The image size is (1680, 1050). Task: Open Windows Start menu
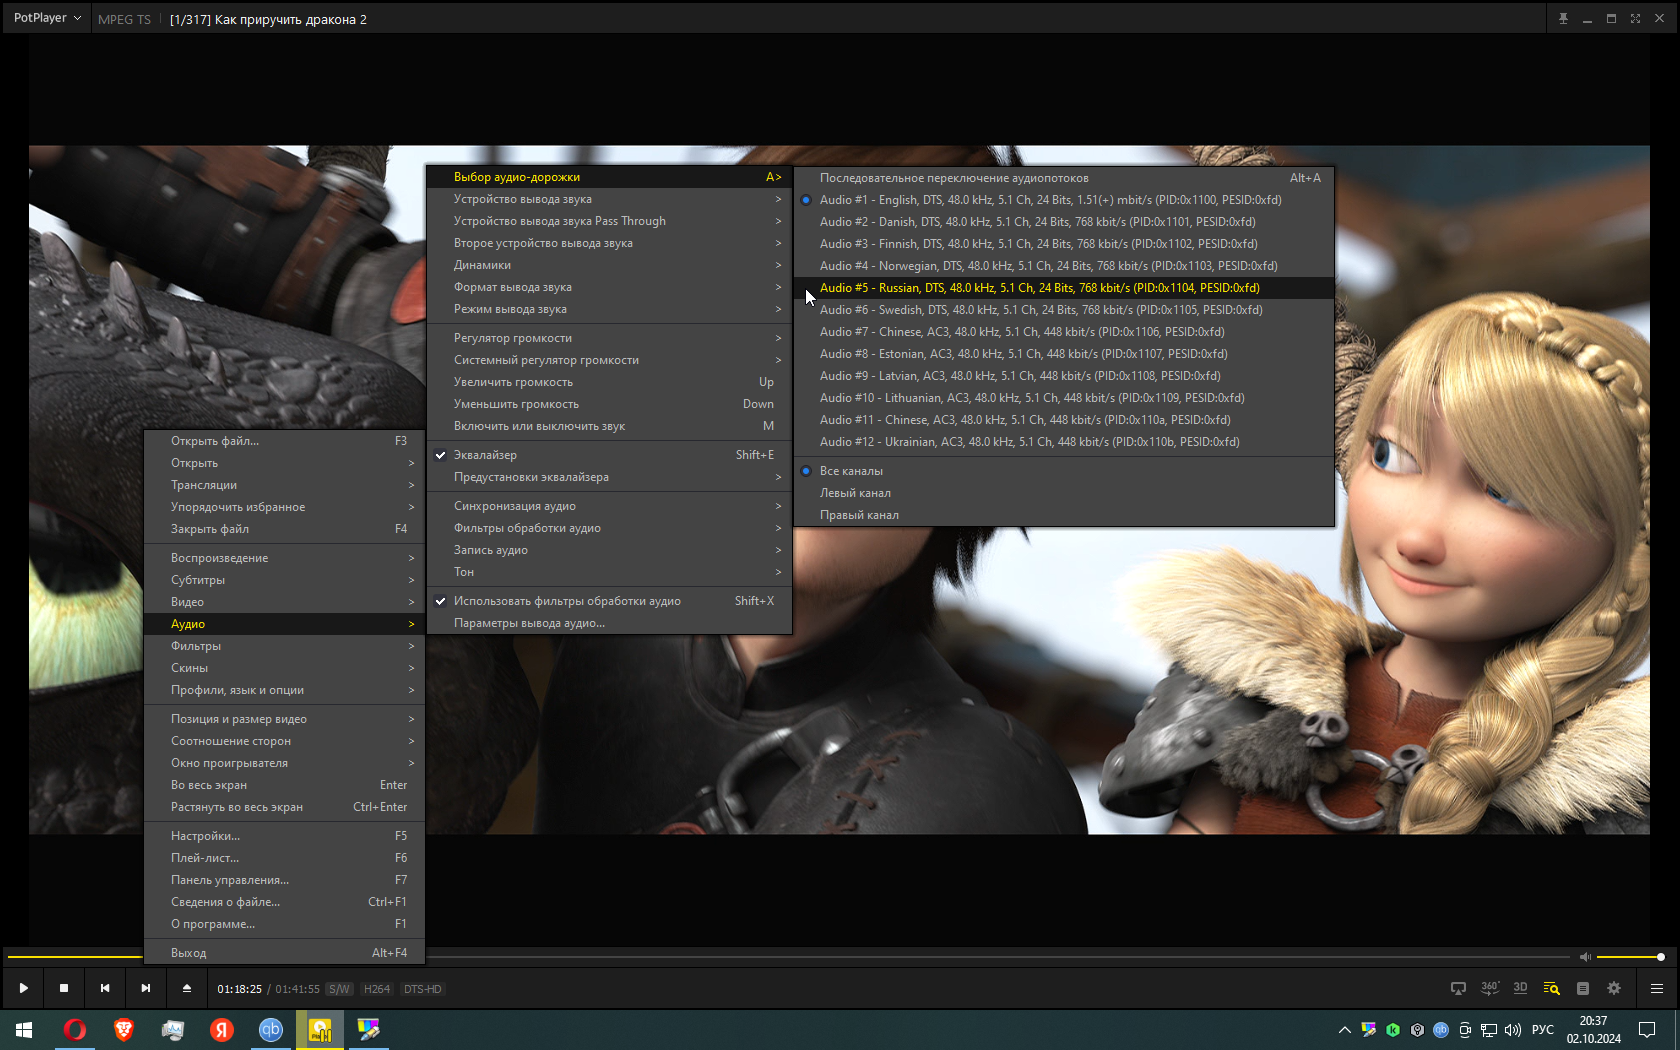click(24, 1030)
